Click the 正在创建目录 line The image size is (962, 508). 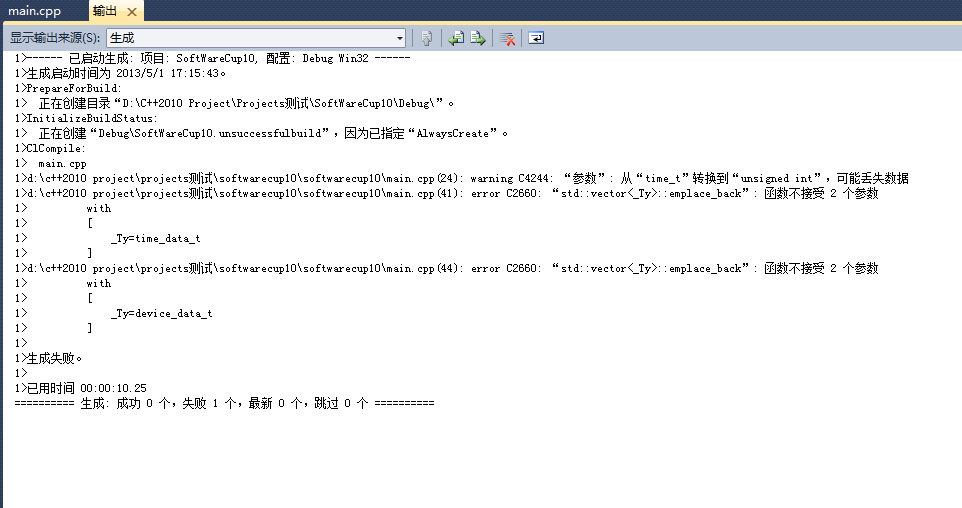click(x=234, y=103)
